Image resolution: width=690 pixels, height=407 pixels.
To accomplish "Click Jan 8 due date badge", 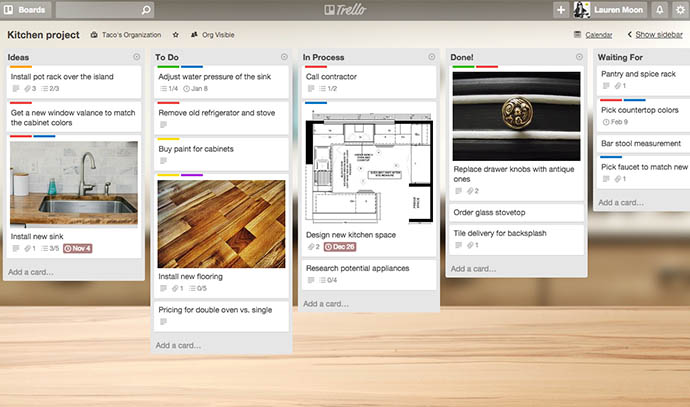I will tap(195, 88).
